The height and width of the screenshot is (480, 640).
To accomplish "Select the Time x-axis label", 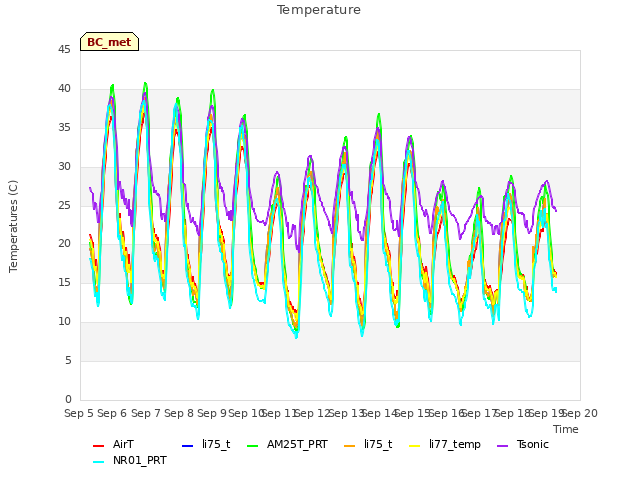I will (x=566, y=429).
